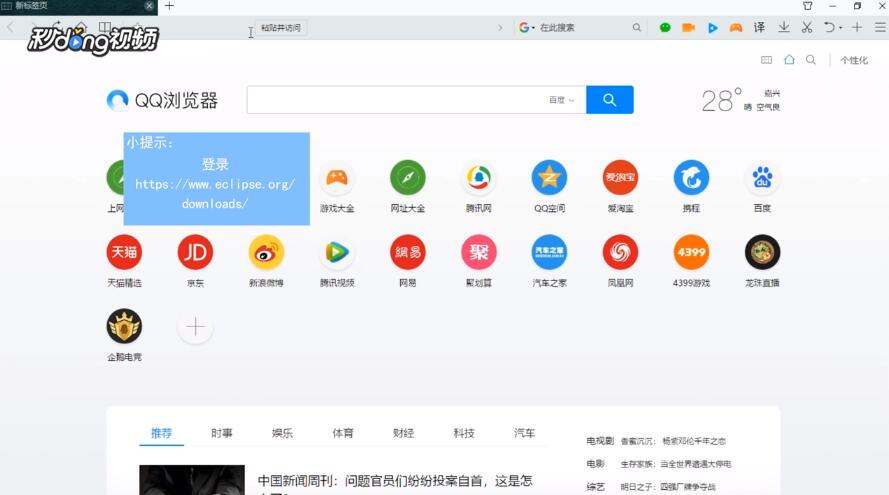Close the 新标签页 tab
The width and height of the screenshot is (889, 495).
(149, 6)
